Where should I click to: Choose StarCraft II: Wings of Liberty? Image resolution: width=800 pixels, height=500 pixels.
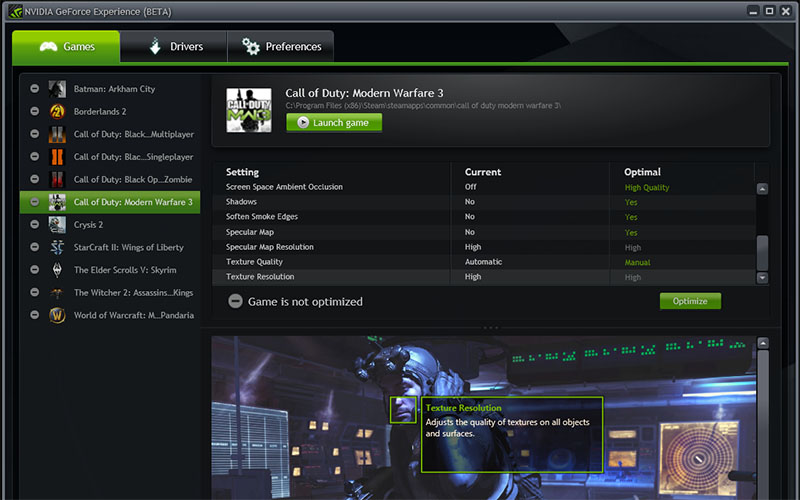110,247
